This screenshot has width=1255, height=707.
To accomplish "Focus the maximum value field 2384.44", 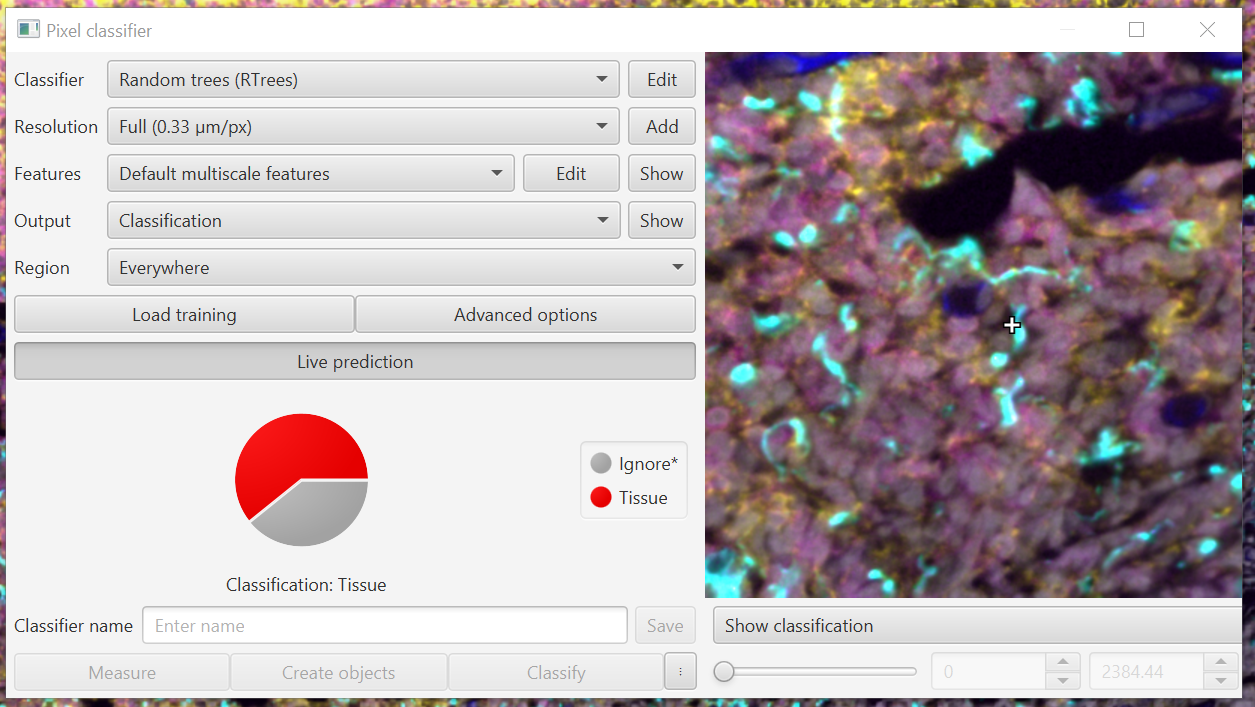I will [1146, 673].
